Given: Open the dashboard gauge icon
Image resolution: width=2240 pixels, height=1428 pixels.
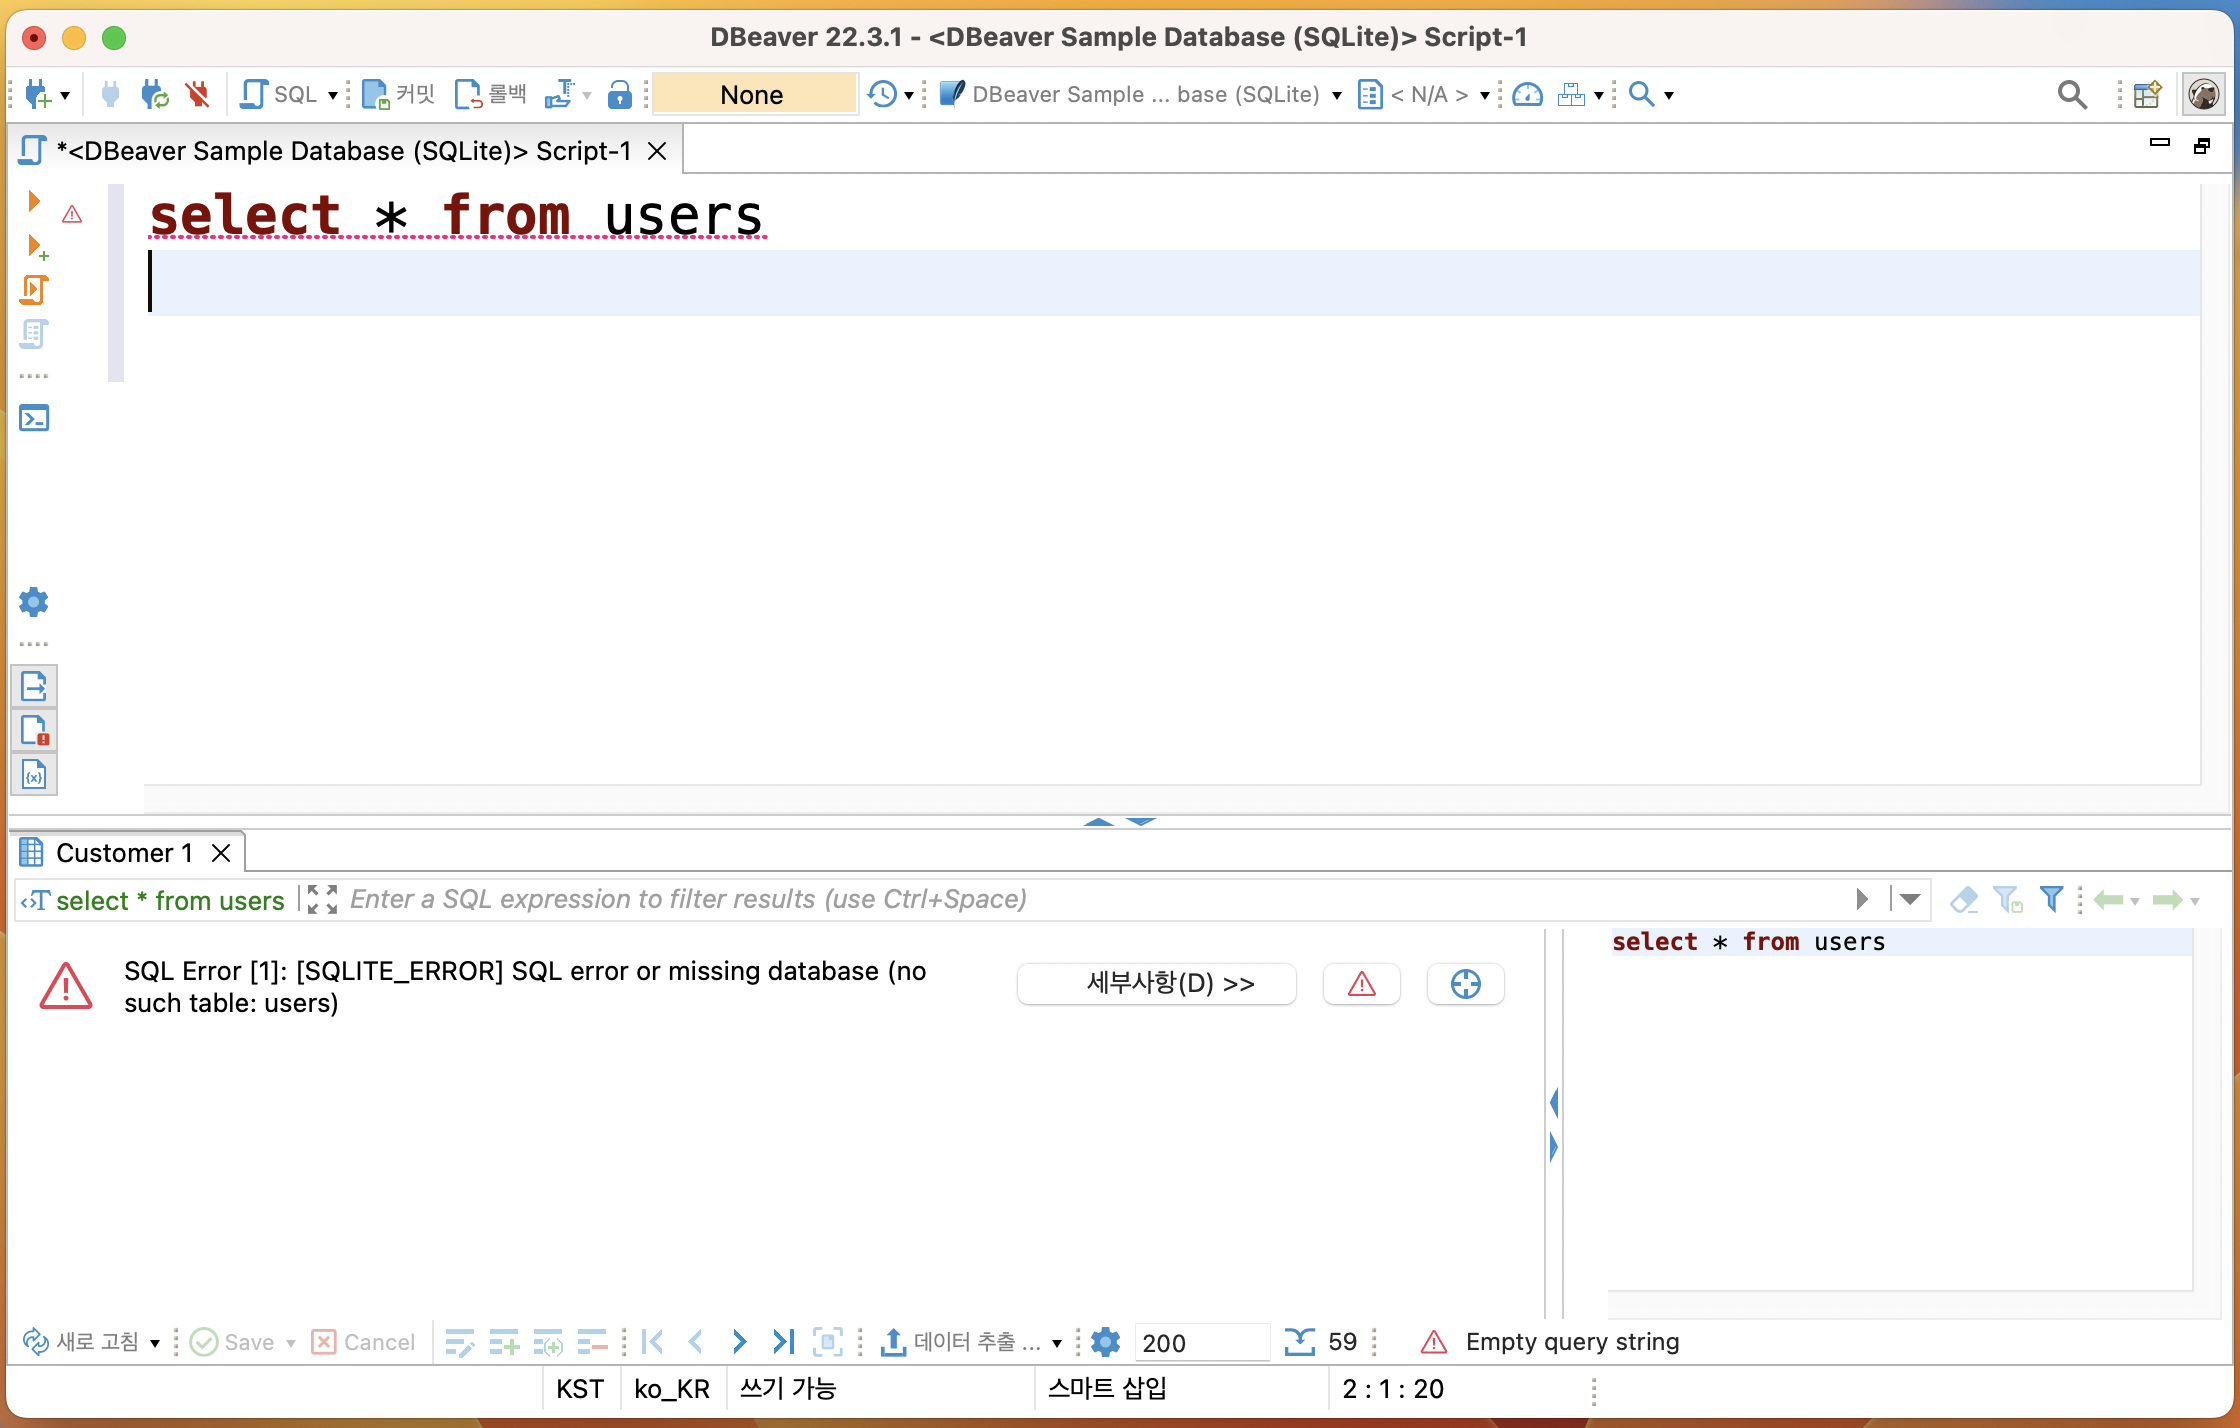Looking at the screenshot, I should 1527,94.
